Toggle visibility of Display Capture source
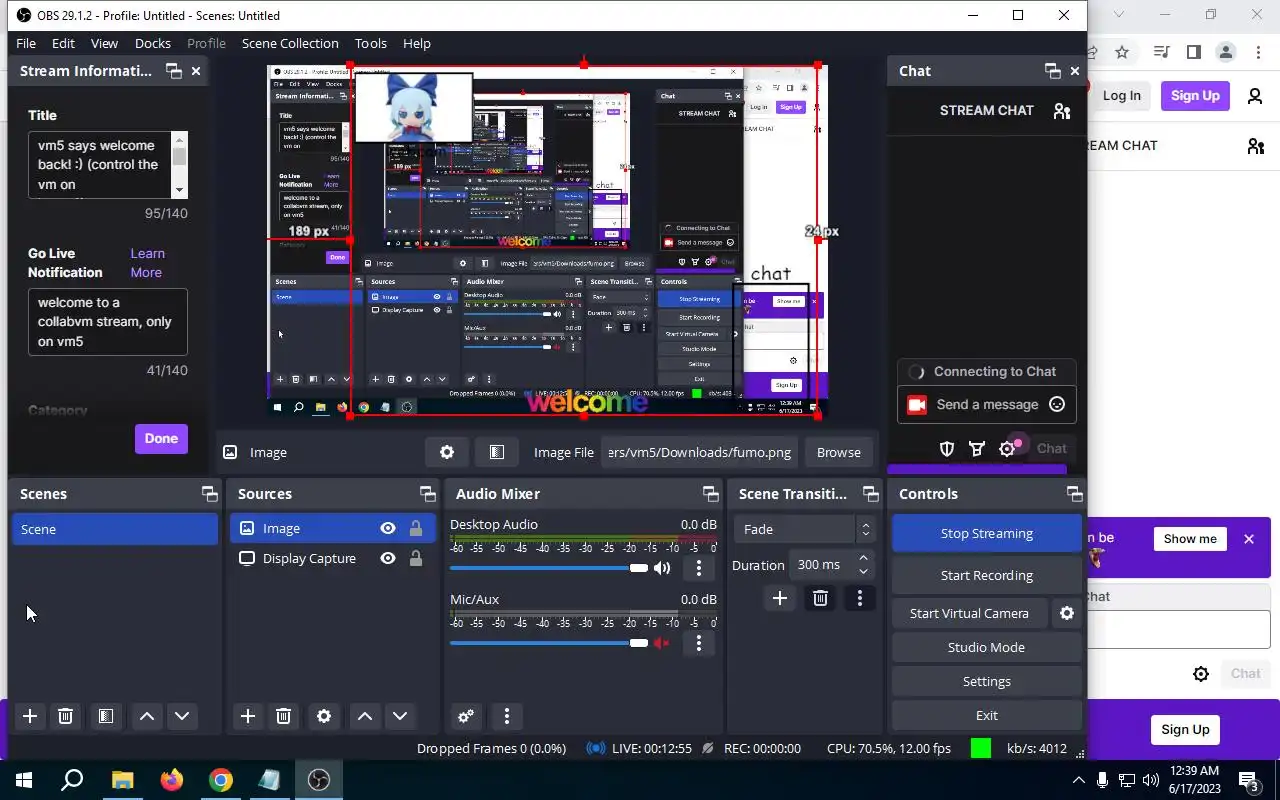1280x800 pixels. tap(388, 558)
